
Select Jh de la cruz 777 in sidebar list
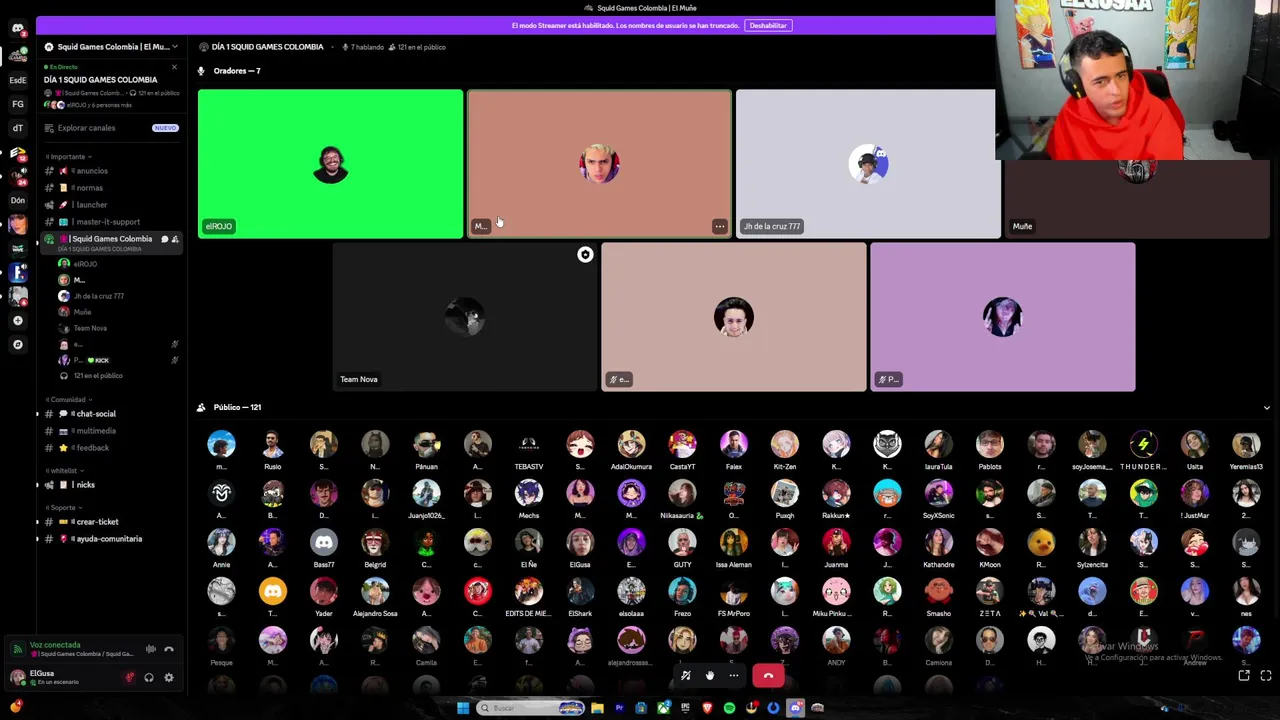[x=98, y=296]
